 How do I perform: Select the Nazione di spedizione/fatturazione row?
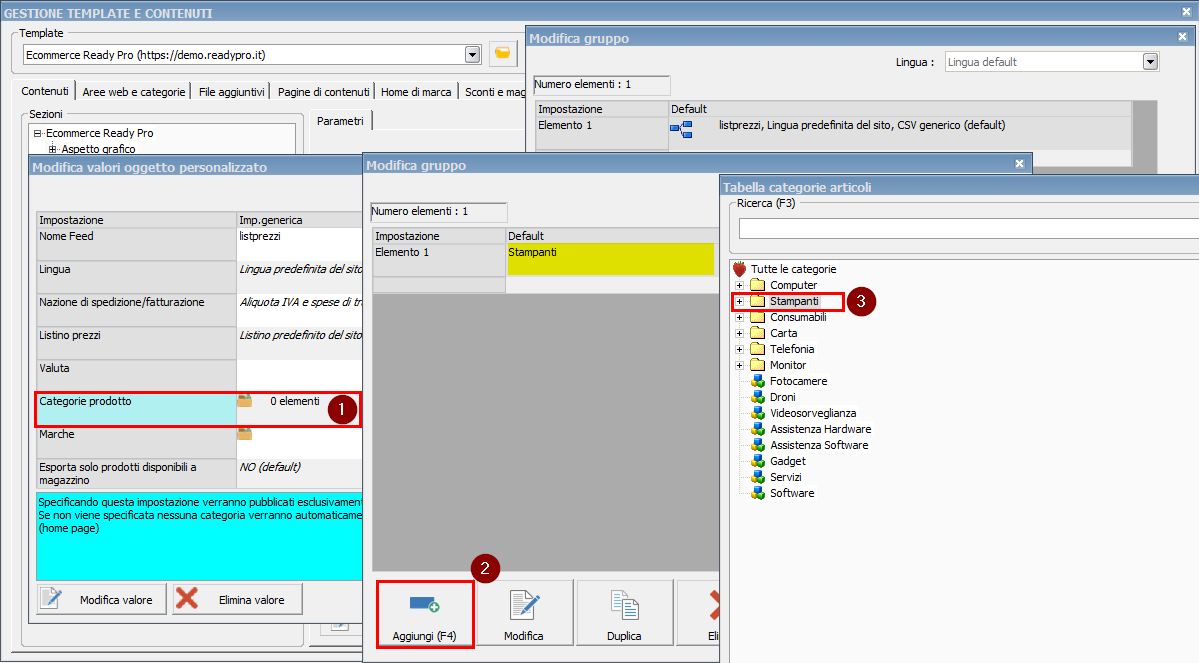coord(199,310)
